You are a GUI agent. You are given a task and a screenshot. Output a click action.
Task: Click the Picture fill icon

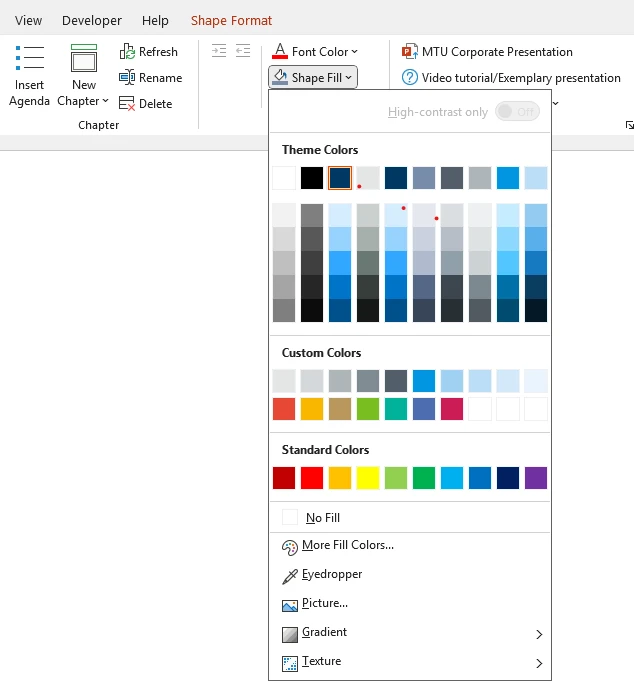pyautogui.click(x=290, y=605)
